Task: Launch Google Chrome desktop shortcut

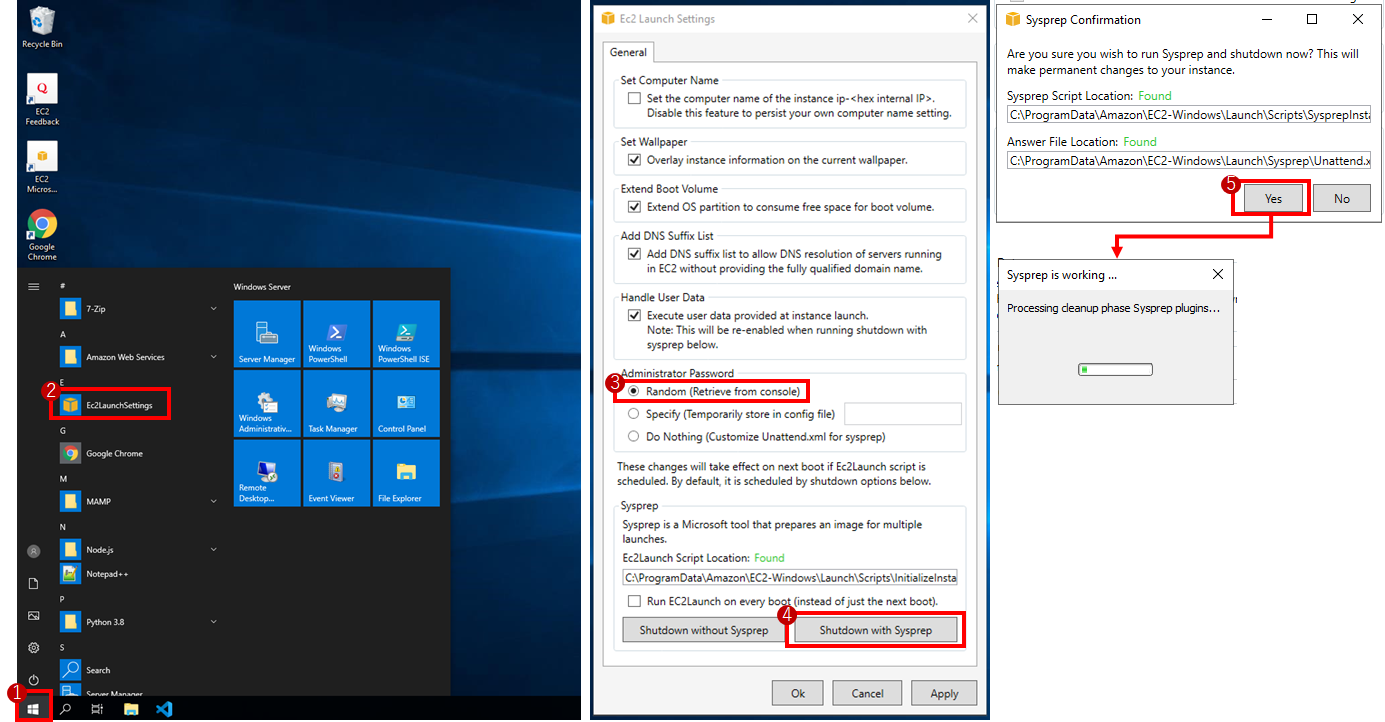Action: [42, 235]
